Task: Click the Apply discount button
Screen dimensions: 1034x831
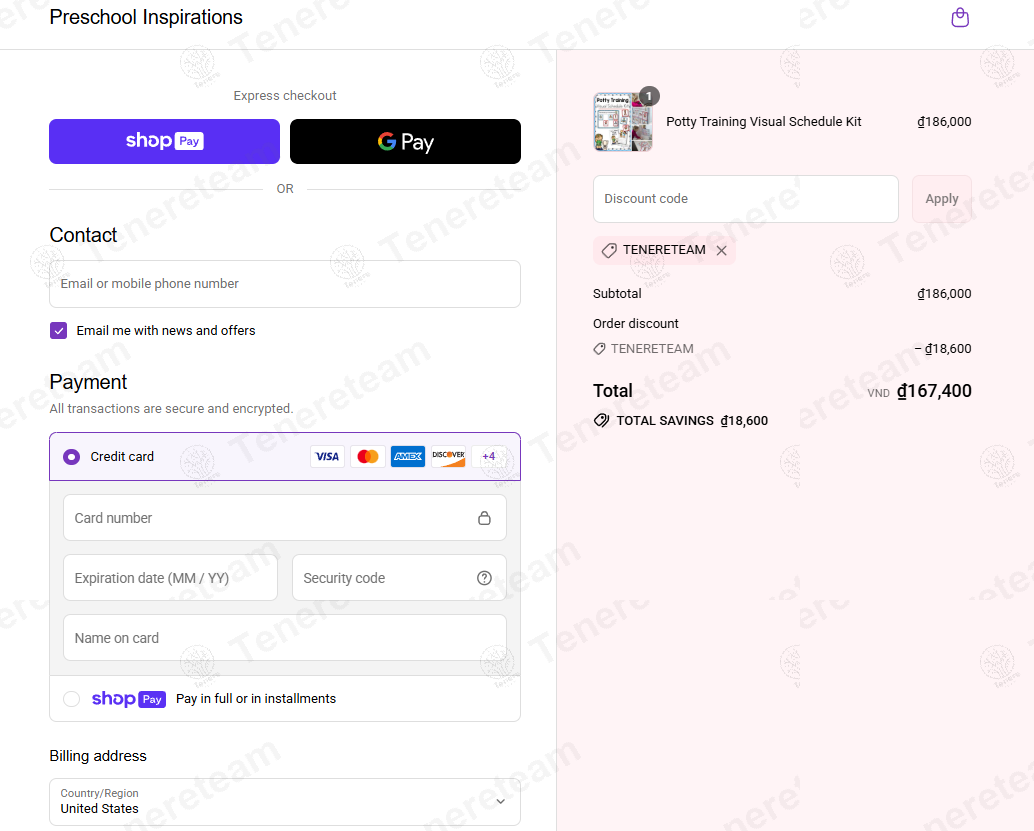Action: click(x=941, y=199)
